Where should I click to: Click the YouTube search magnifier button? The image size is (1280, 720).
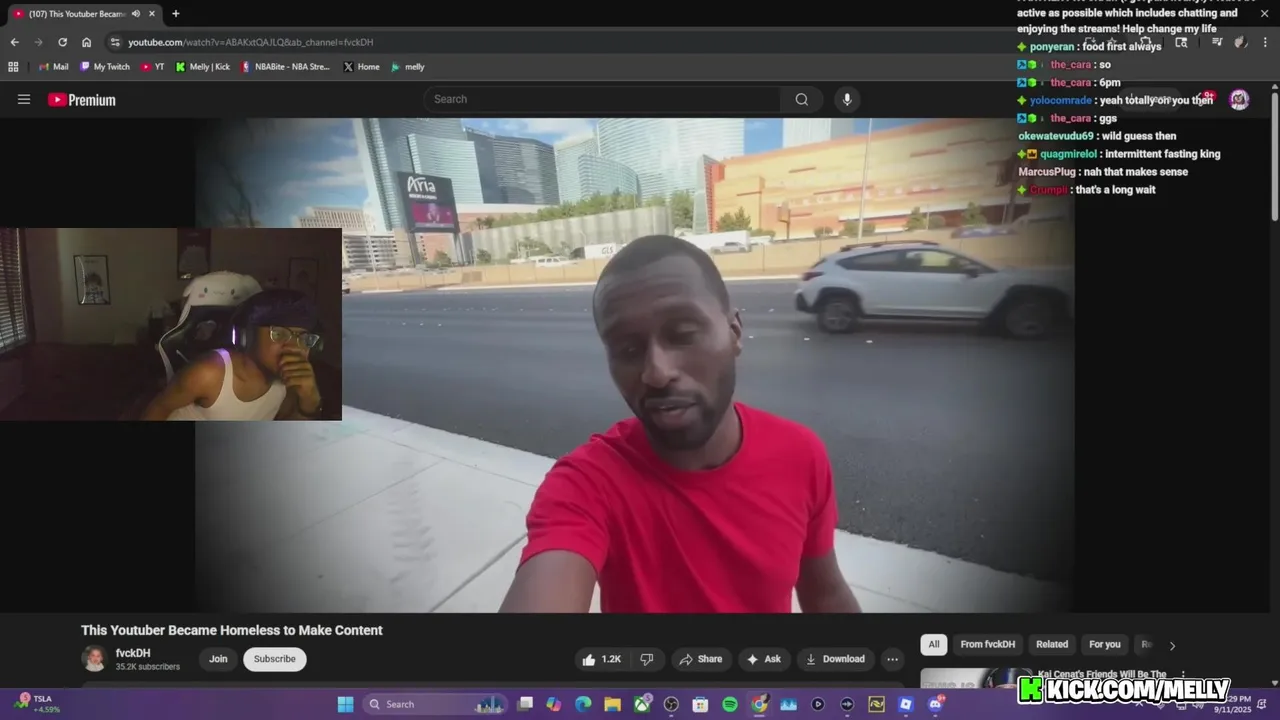coord(801,99)
